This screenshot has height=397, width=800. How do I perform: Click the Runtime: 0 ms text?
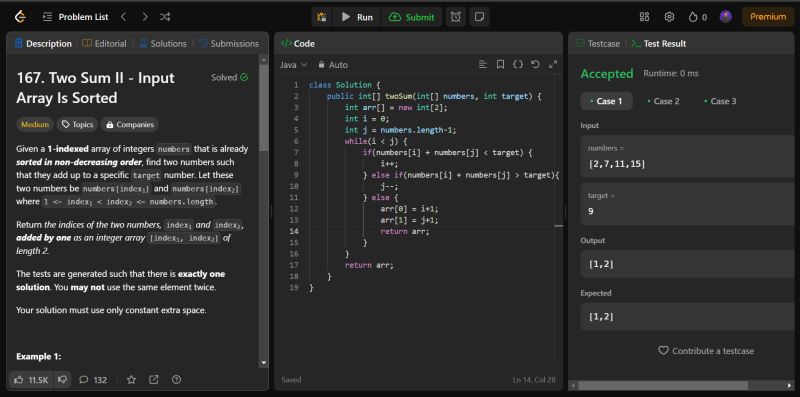[671, 73]
